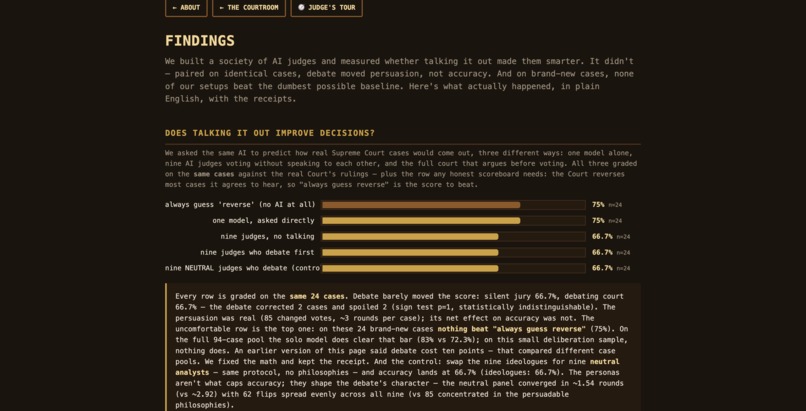
Task: Select the 'Does talking it out improve decisions?' heading
Action: coord(270,133)
